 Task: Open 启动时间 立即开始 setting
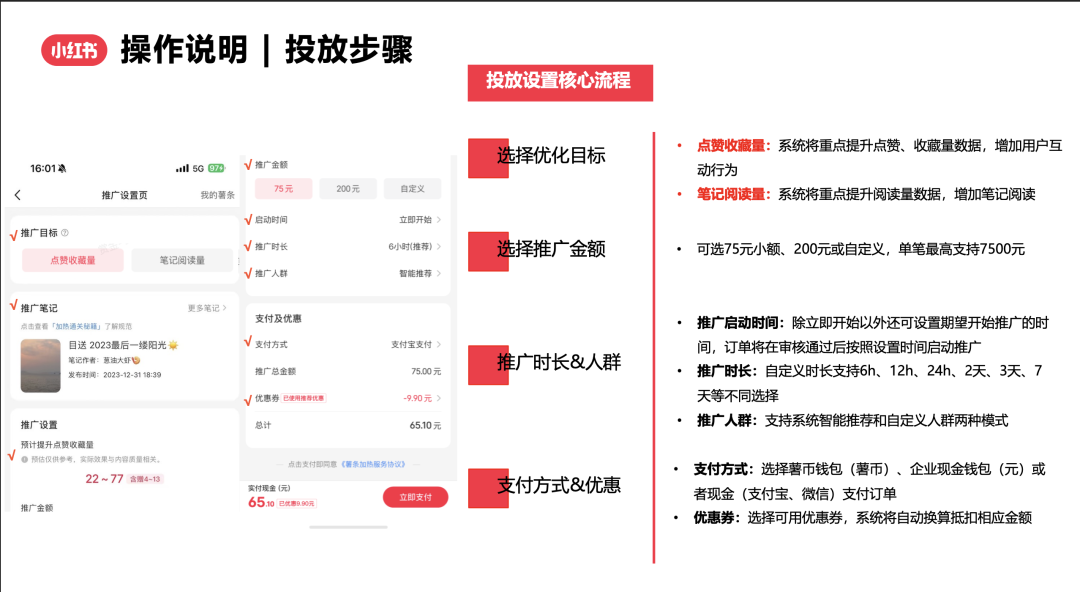(x=348, y=220)
